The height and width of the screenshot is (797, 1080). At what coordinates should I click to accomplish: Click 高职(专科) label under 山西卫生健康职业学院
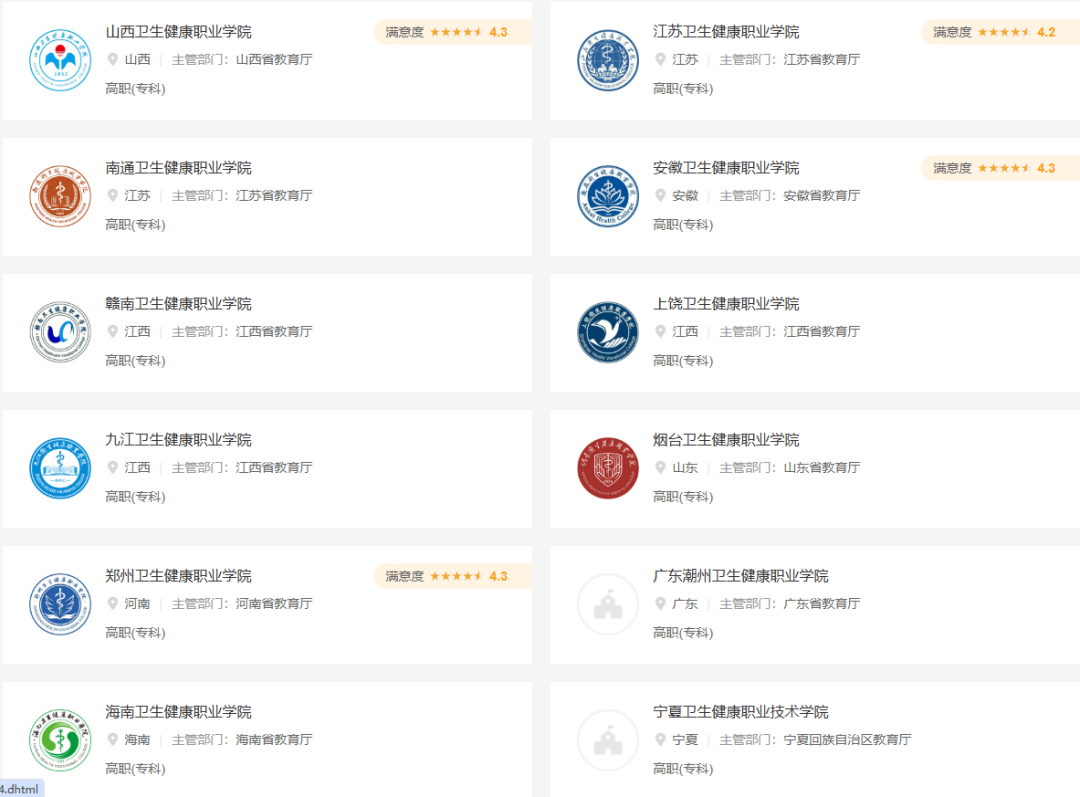(x=135, y=89)
